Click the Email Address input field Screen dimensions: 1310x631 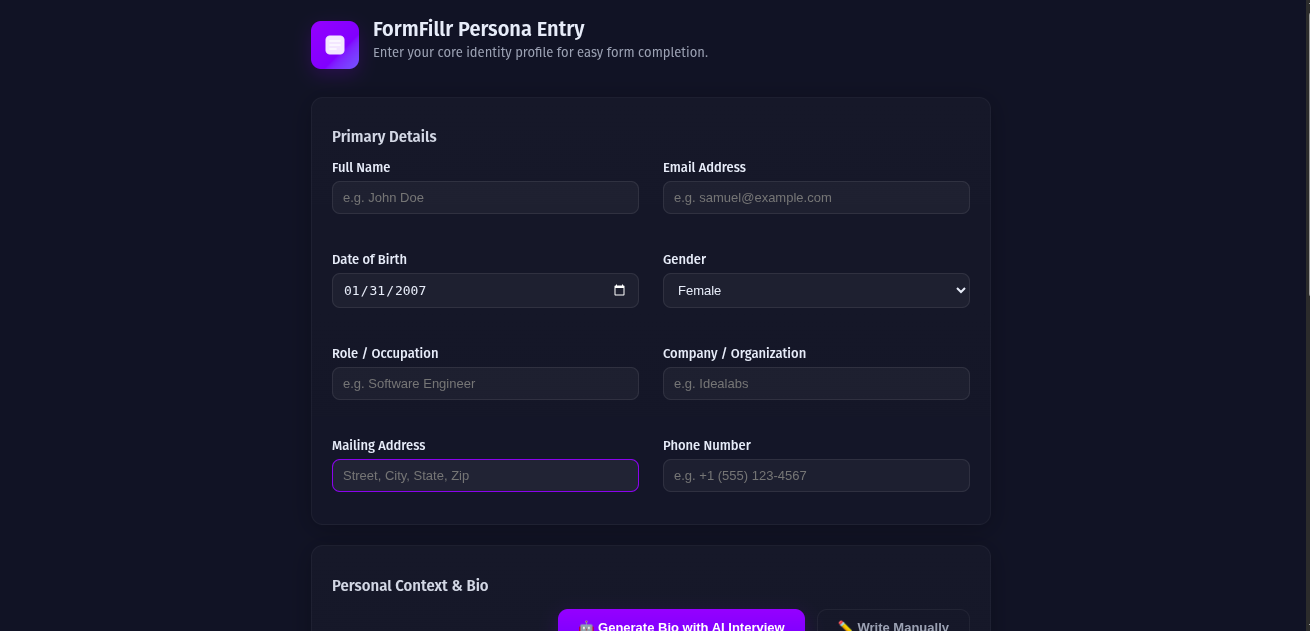pos(816,197)
